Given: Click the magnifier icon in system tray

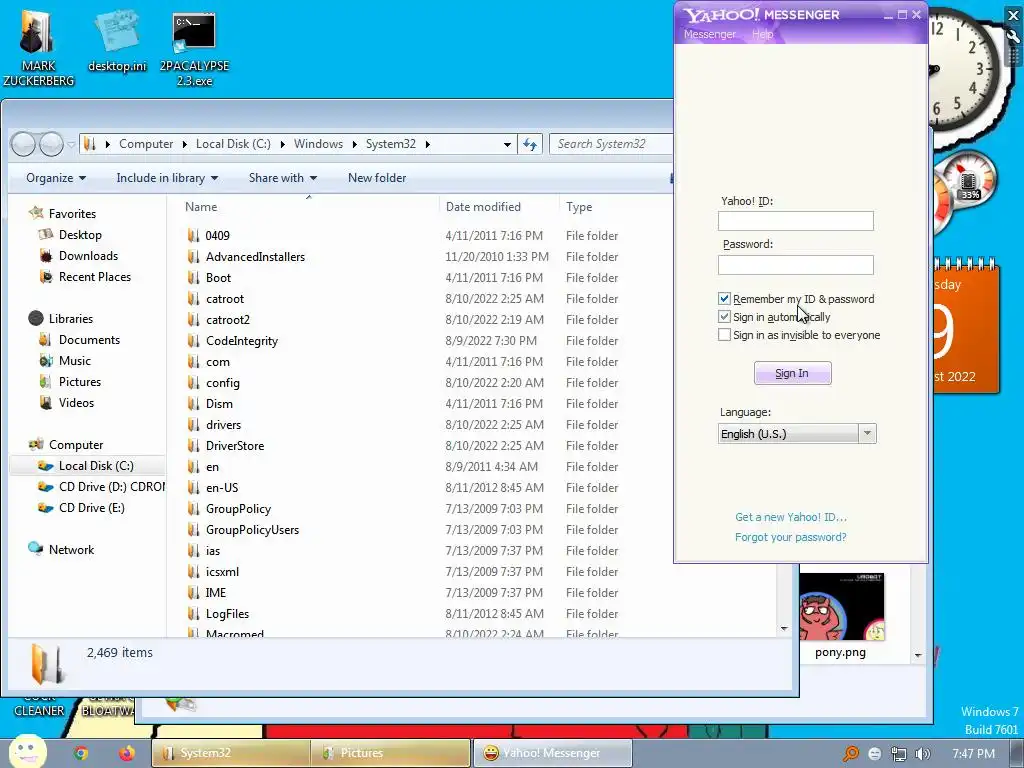Looking at the screenshot, I should (x=851, y=754).
